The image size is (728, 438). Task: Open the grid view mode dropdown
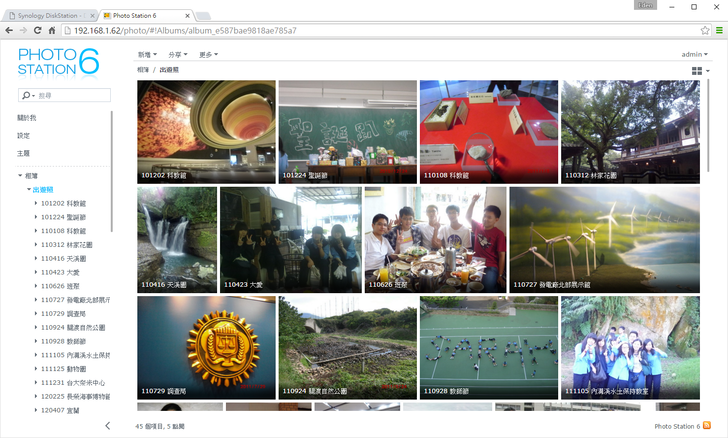pyautogui.click(x=699, y=71)
